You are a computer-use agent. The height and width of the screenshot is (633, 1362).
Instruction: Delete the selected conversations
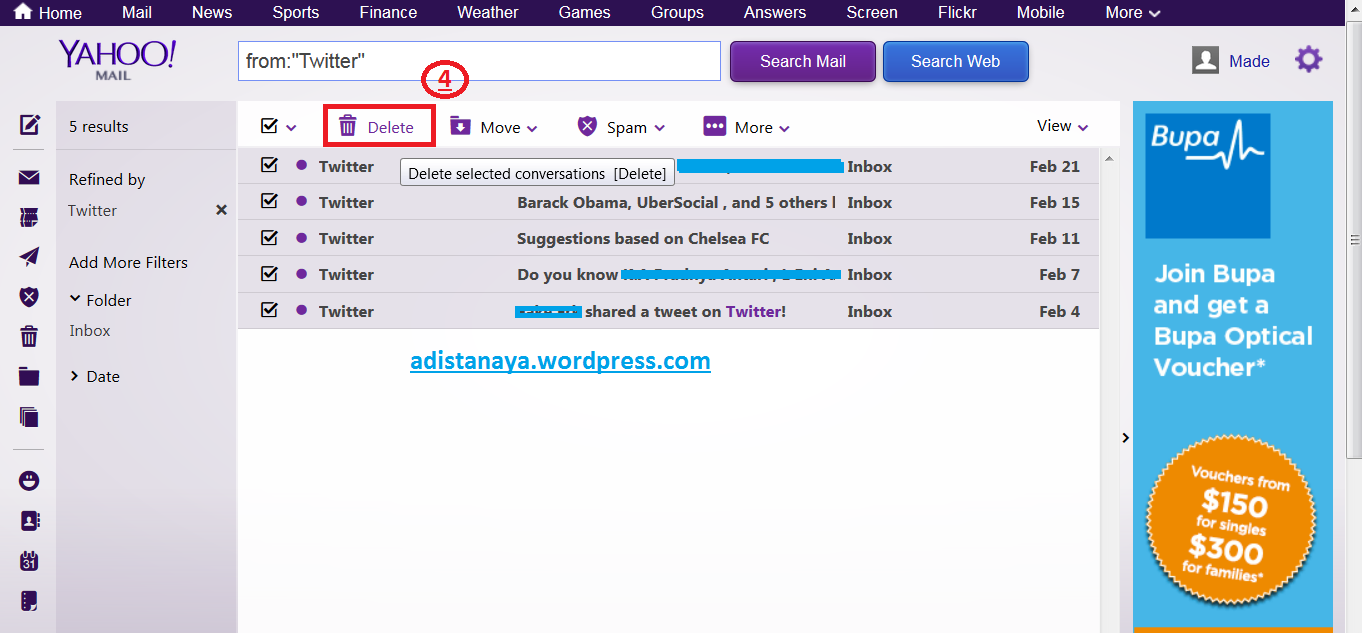coord(378,126)
